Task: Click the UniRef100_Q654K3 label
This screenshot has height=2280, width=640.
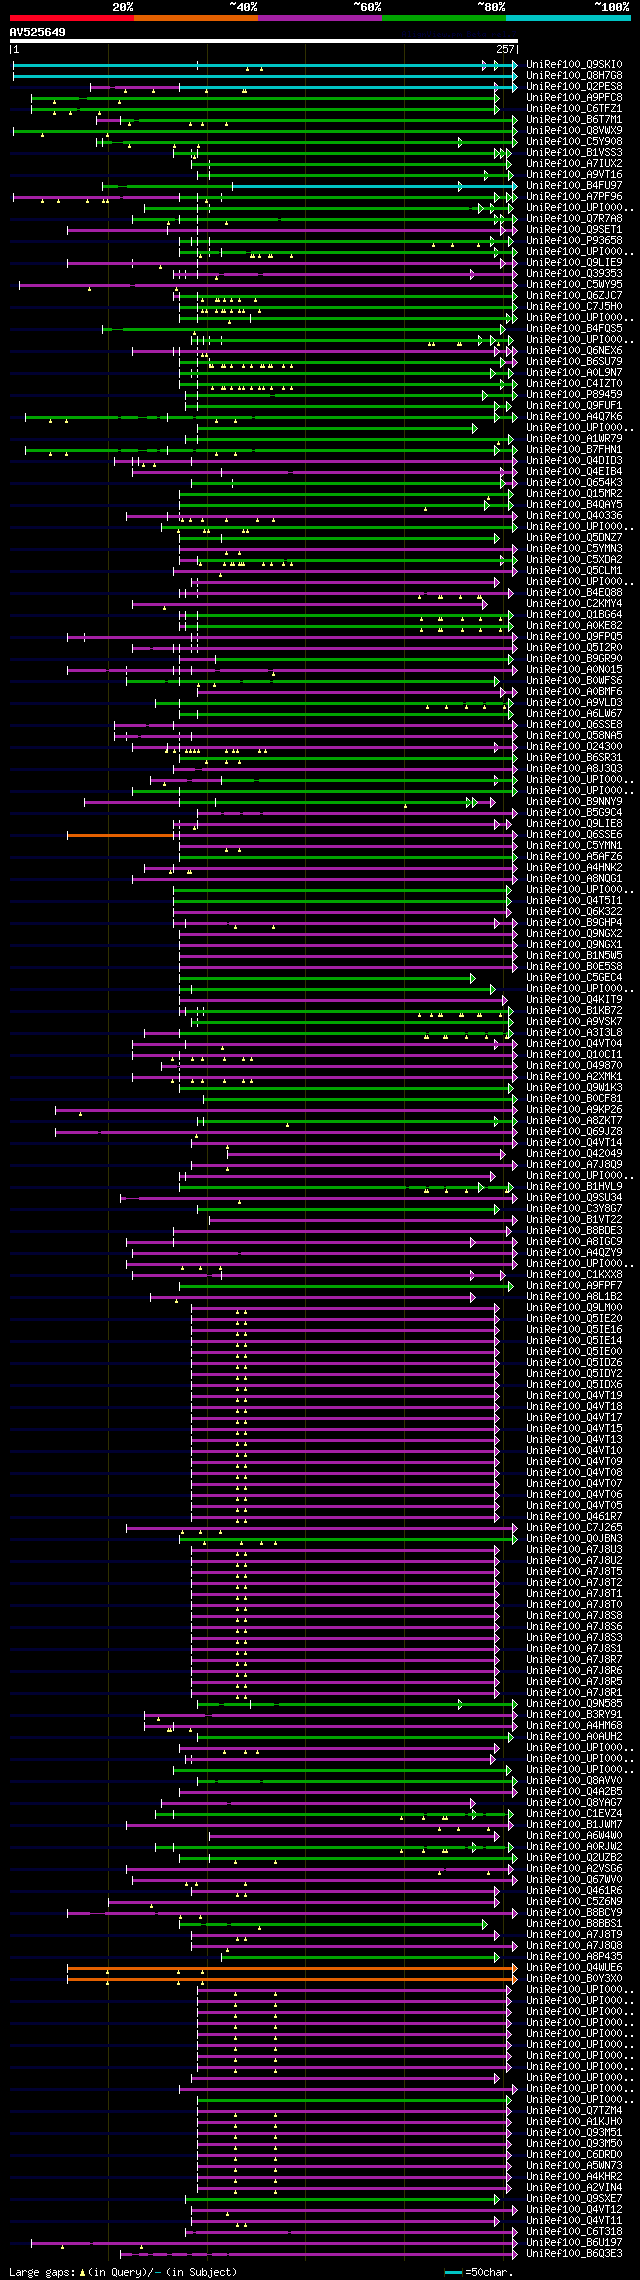Action: 574,483
